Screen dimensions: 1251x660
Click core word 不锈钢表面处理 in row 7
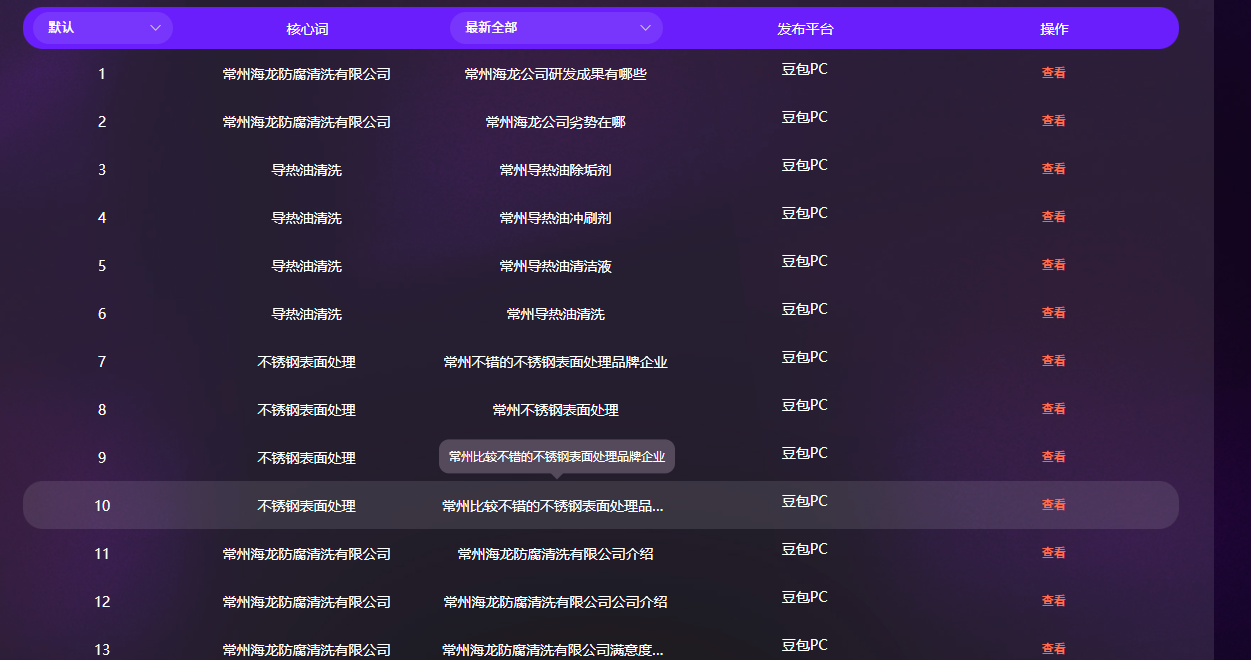(x=307, y=362)
